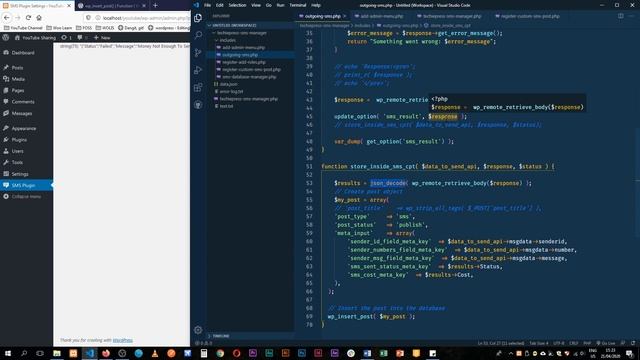Screen dimensions: 640x360
Task: Click the Go Live status bar button
Action: 605,343
